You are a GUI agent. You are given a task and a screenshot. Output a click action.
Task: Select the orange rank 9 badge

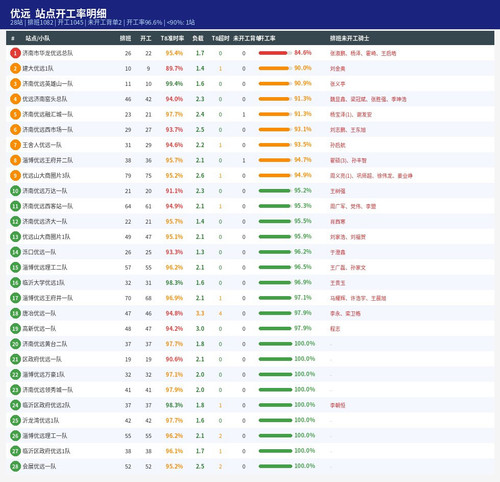[15, 175]
